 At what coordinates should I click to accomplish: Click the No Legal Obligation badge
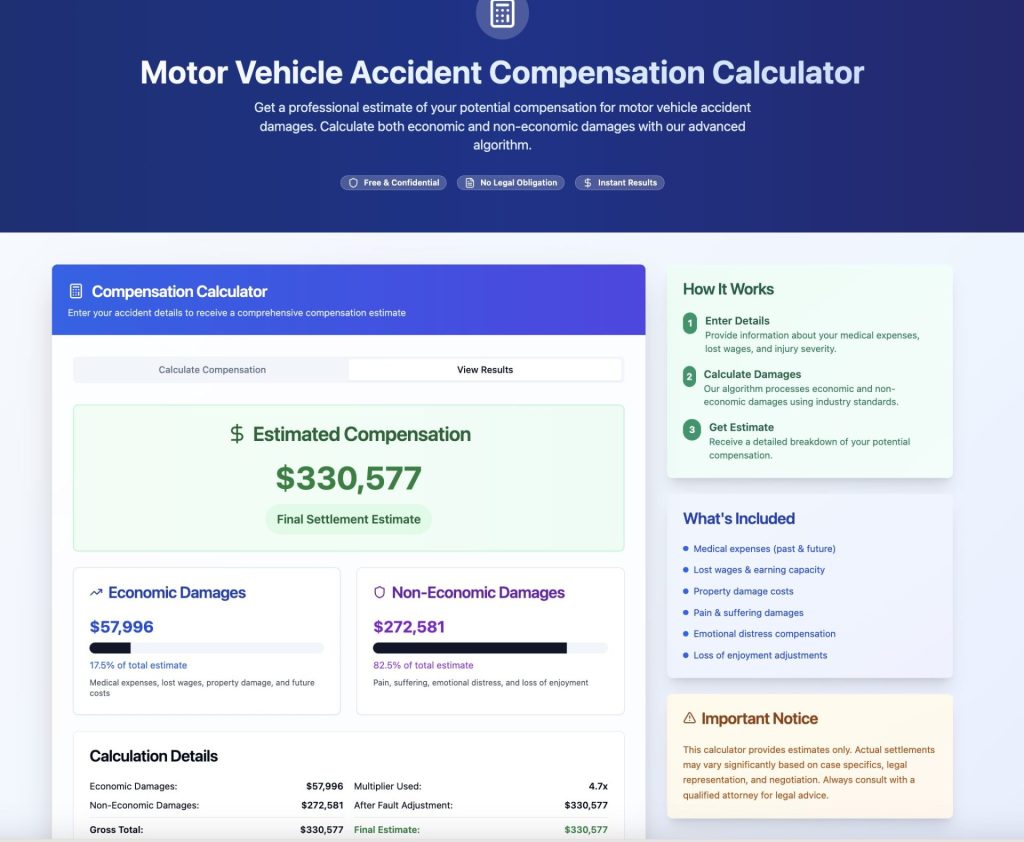click(x=511, y=183)
